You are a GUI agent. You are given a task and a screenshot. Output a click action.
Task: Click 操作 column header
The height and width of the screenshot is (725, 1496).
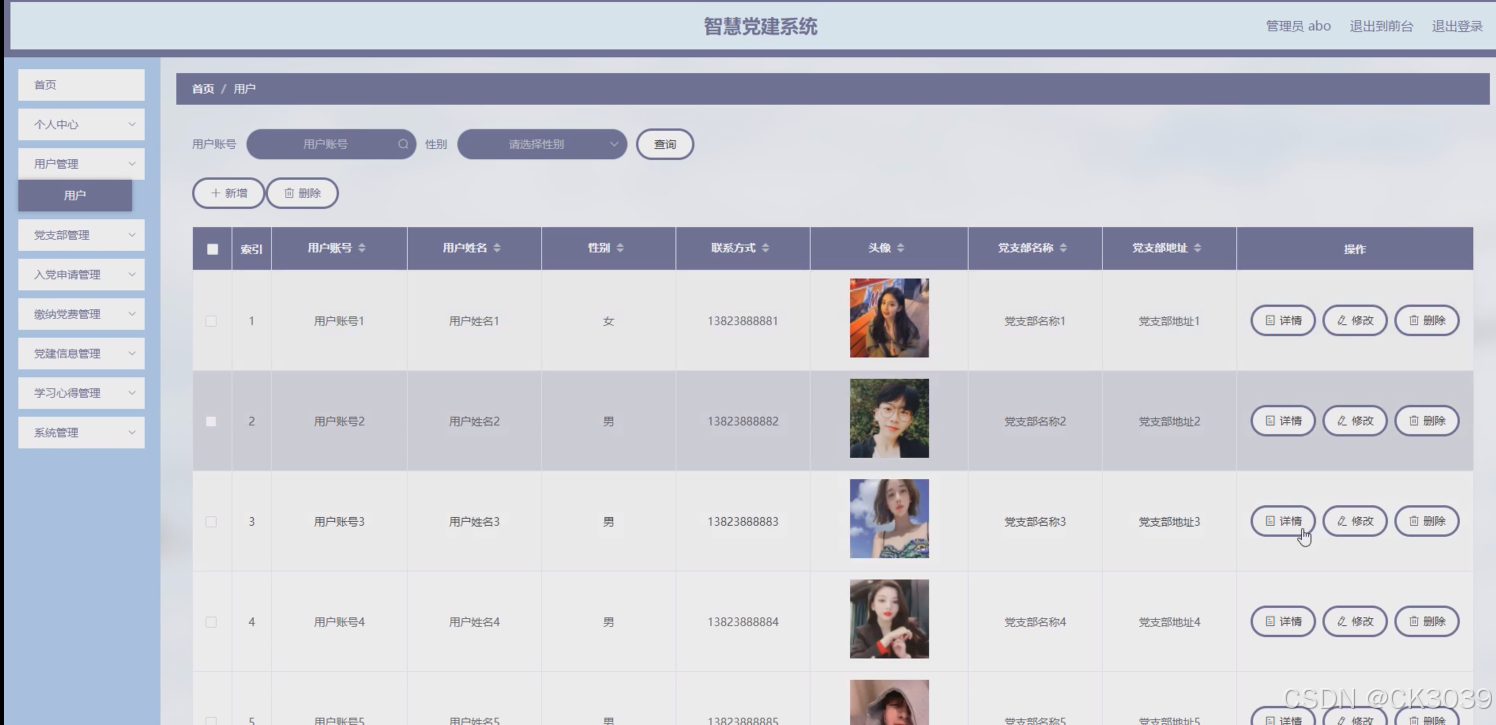(1355, 249)
